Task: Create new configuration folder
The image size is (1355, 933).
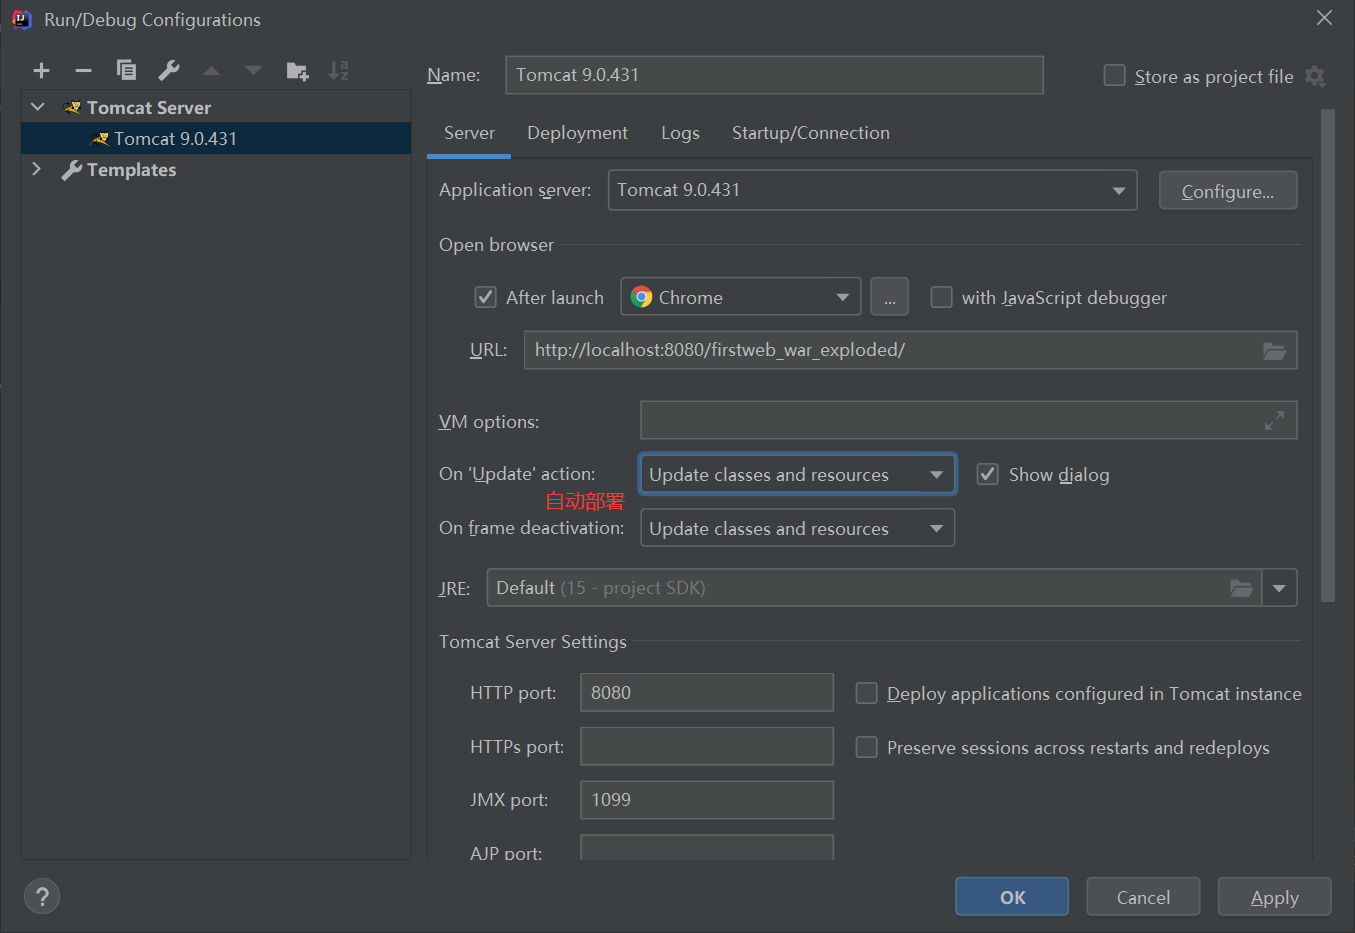Action: (x=297, y=70)
